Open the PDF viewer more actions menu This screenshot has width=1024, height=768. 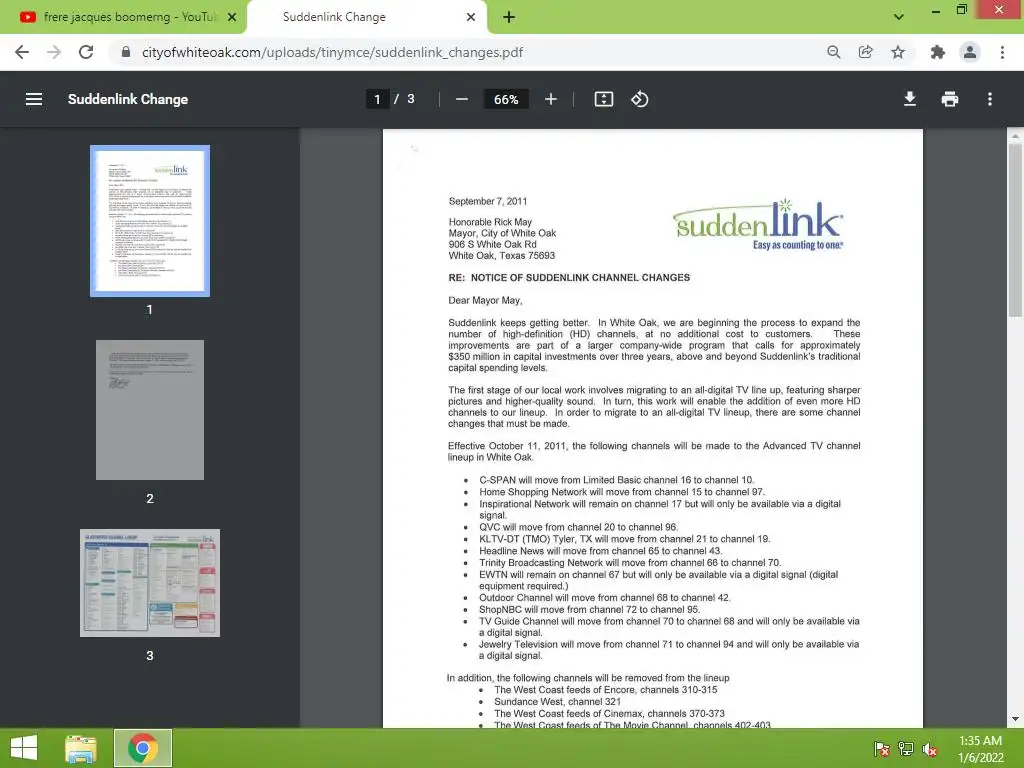(x=990, y=99)
